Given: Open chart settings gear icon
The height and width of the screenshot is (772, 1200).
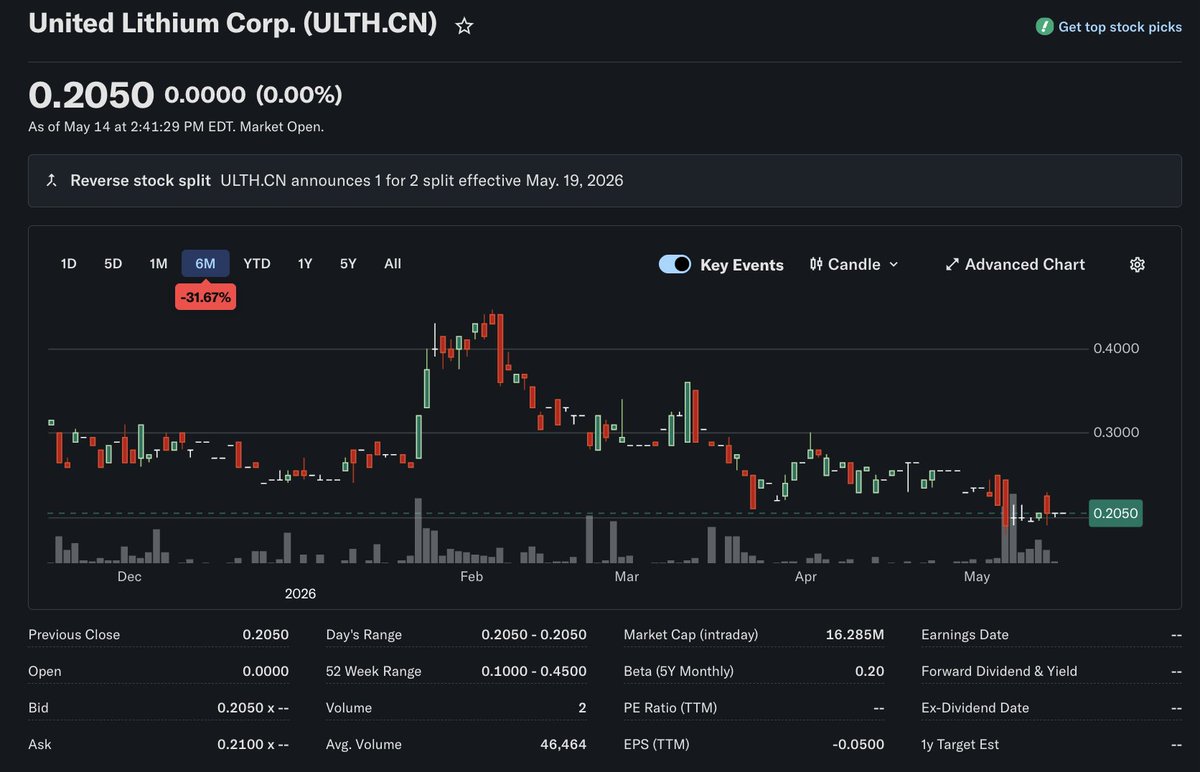Looking at the screenshot, I should [1137, 264].
